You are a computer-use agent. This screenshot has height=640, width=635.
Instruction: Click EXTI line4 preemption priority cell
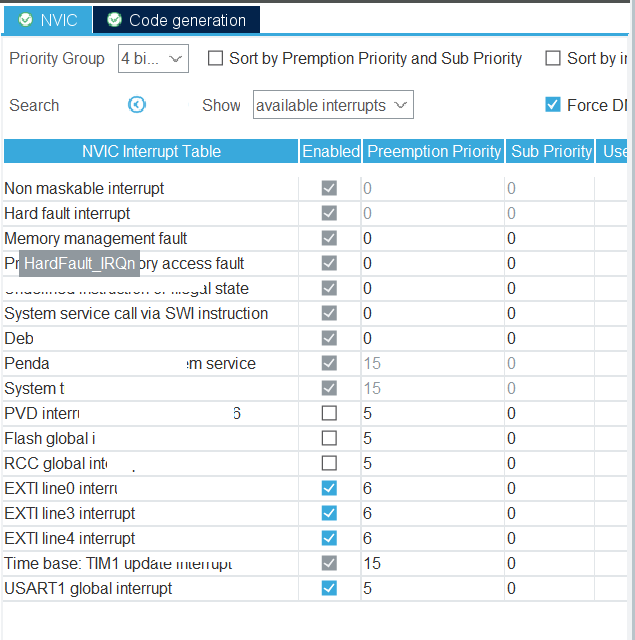[x=430, y=538]
